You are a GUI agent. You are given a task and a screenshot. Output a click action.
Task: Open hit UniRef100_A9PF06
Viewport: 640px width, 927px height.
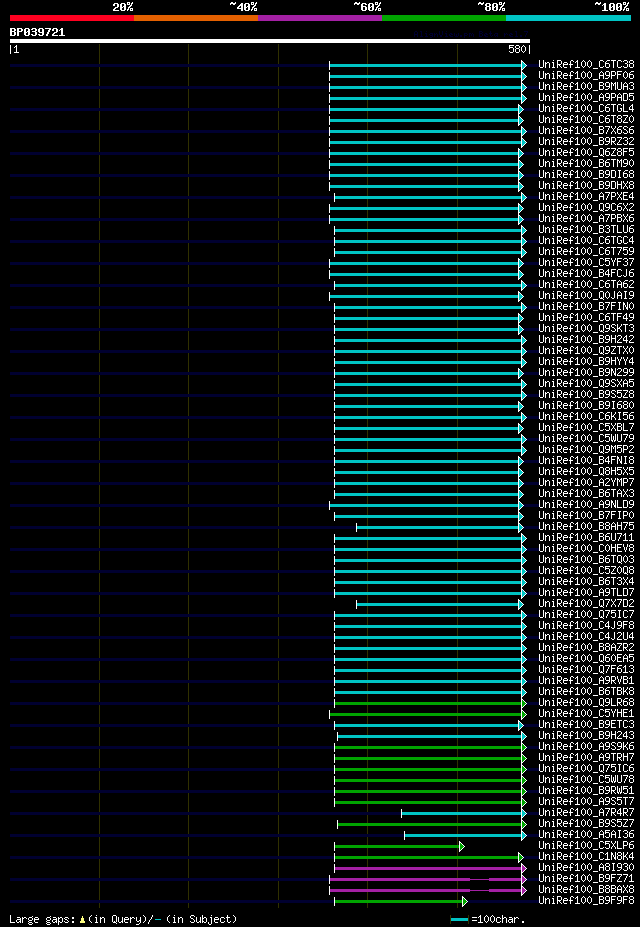[586, 76]
